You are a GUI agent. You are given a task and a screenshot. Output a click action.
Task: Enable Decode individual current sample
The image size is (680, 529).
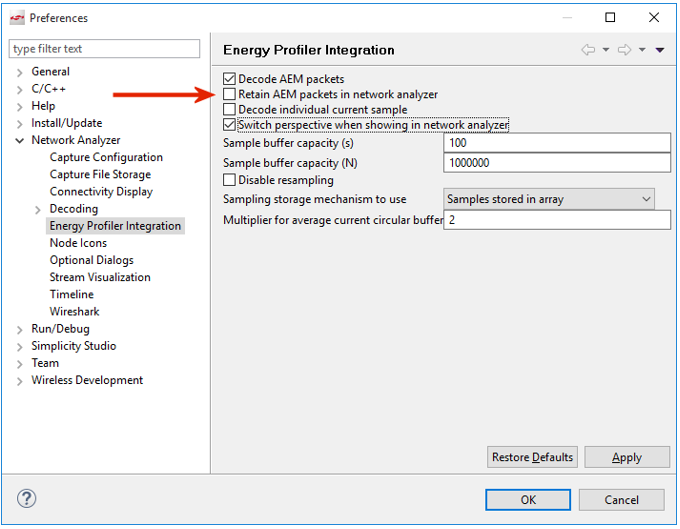(229, 109)
